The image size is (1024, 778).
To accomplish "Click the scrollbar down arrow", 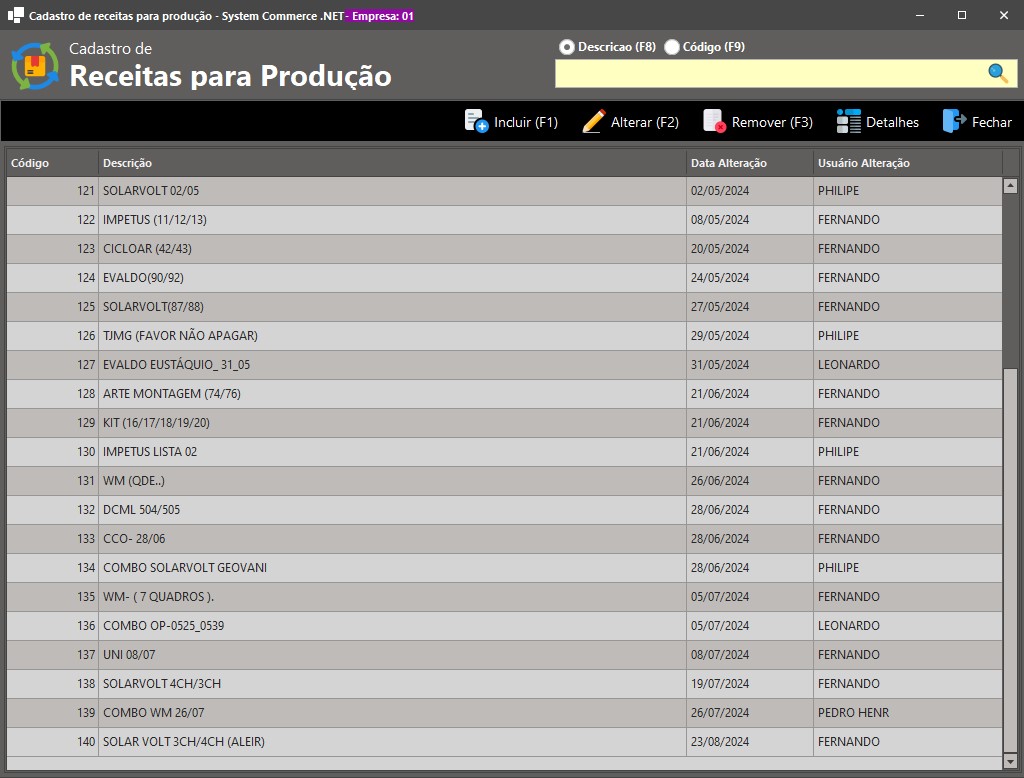I will 1009,762.
